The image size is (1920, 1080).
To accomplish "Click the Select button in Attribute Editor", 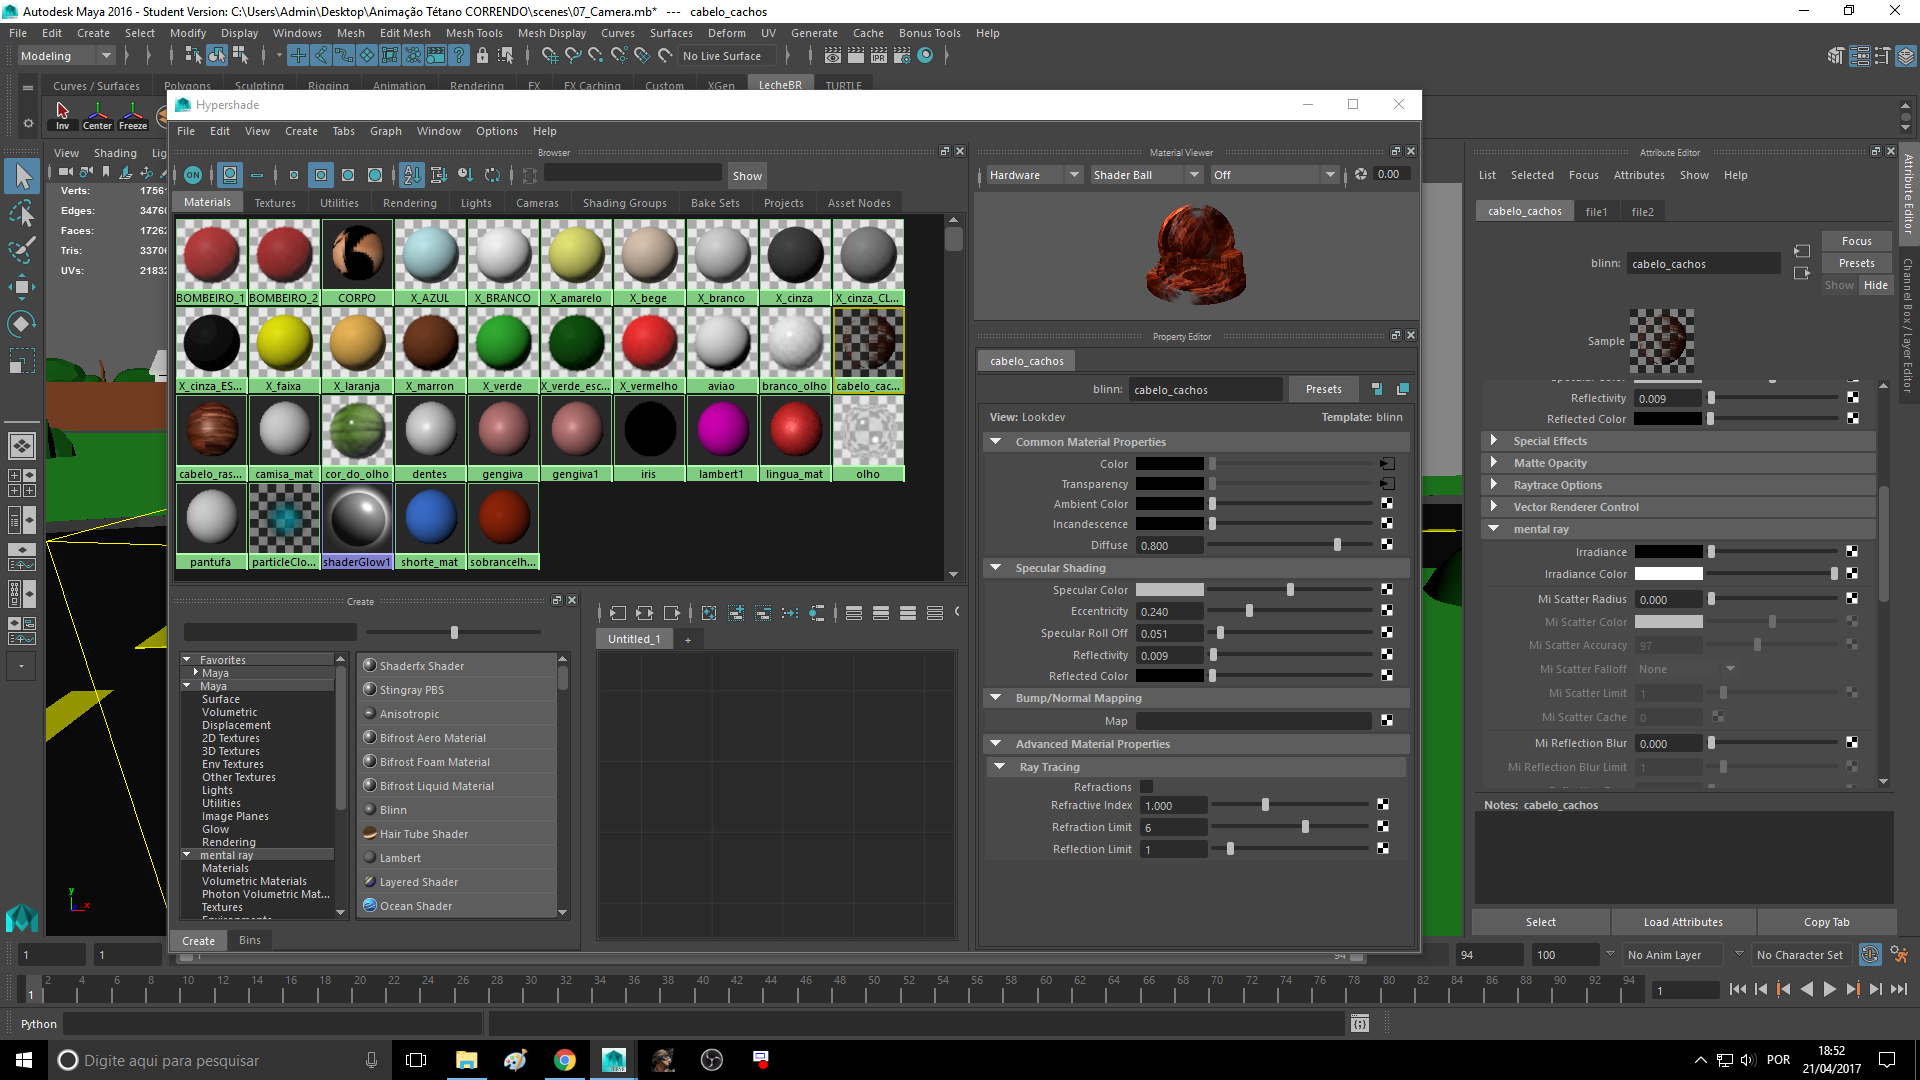I will click(1540, 922).
